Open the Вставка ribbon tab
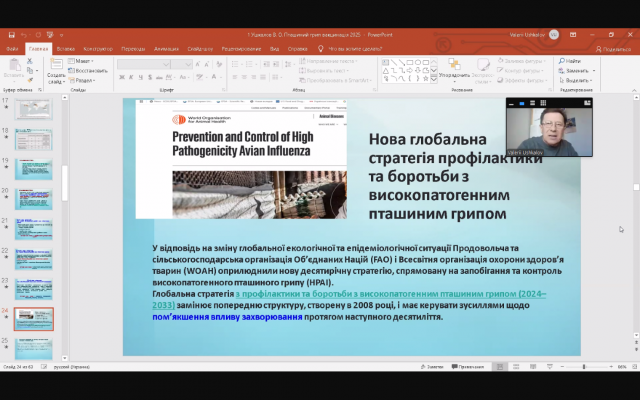 pyautogui.click(x=66, y=48)
